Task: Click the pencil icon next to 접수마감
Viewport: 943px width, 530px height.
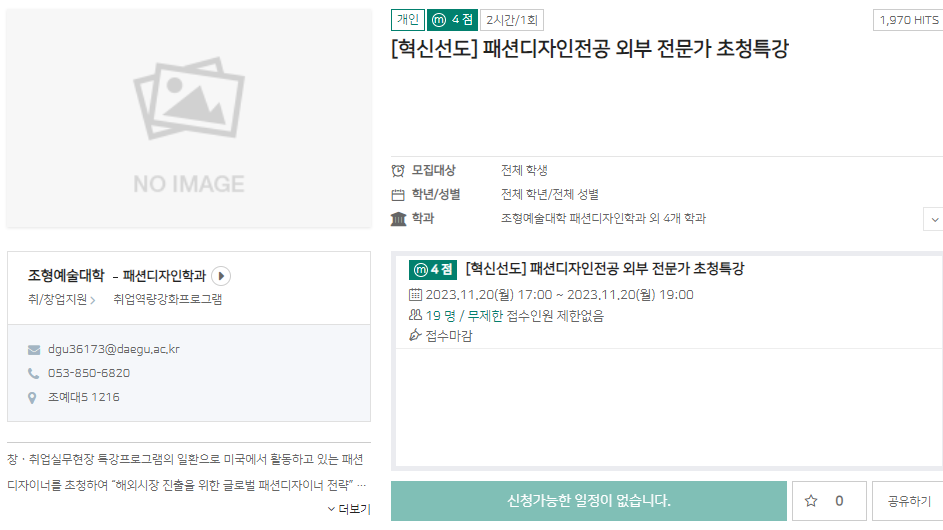Action: (416, 336)
